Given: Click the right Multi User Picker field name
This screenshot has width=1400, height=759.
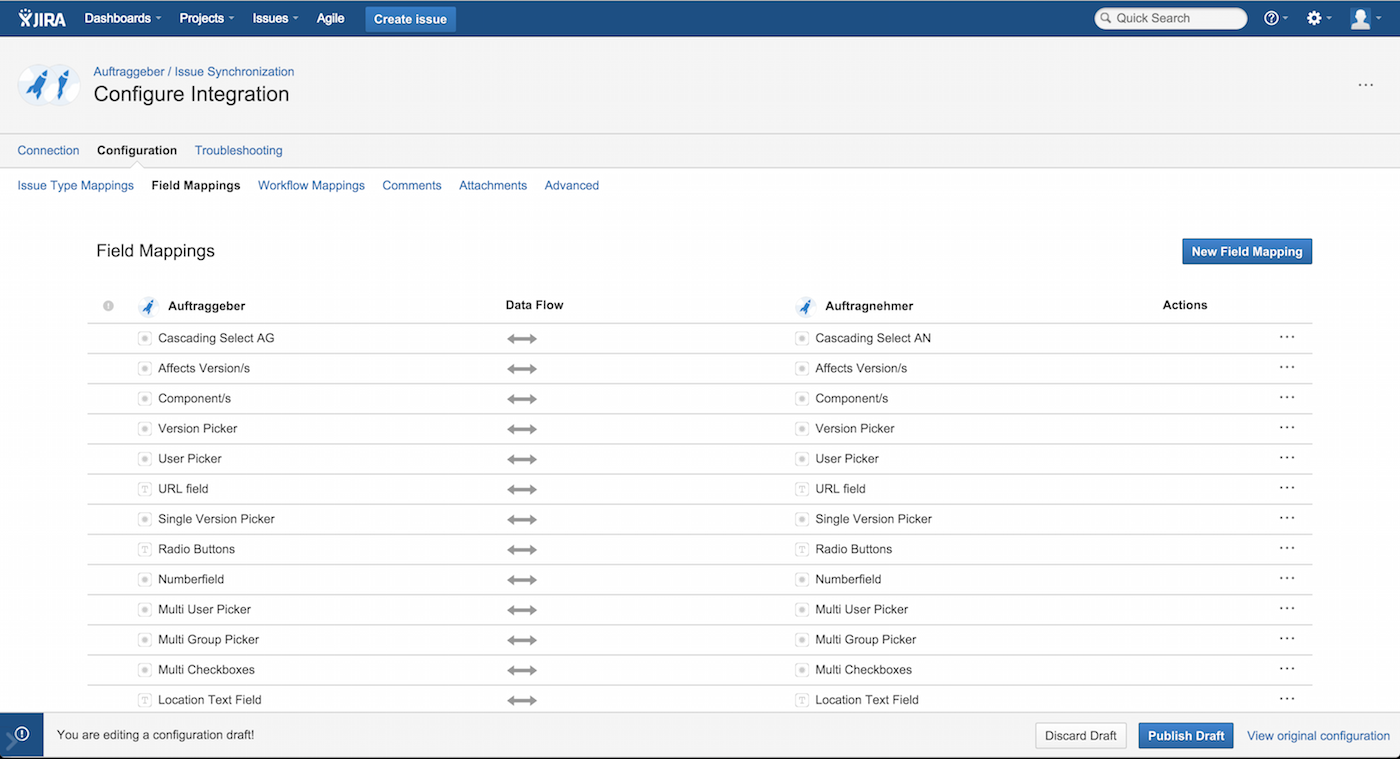Looking at the screenshot, I should coord(862,609).
